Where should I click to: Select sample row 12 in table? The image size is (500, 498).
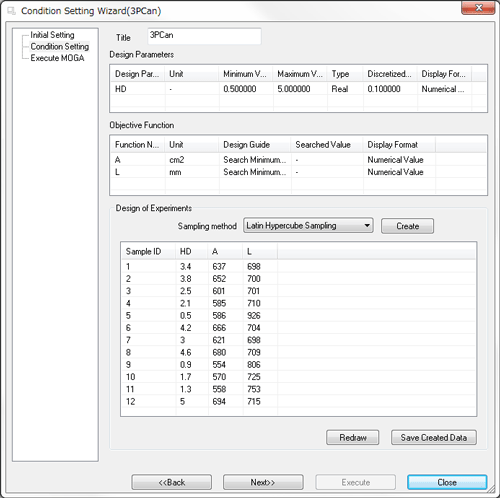pyautogui.click(x=298, y=401)
